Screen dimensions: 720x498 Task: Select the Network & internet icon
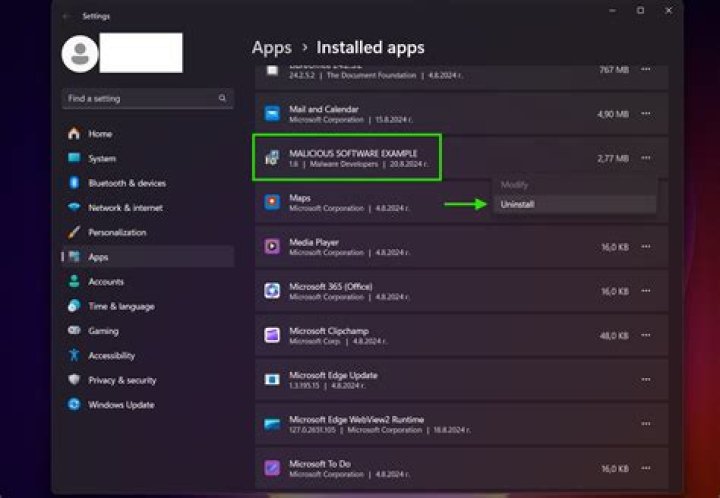[74, 208]
